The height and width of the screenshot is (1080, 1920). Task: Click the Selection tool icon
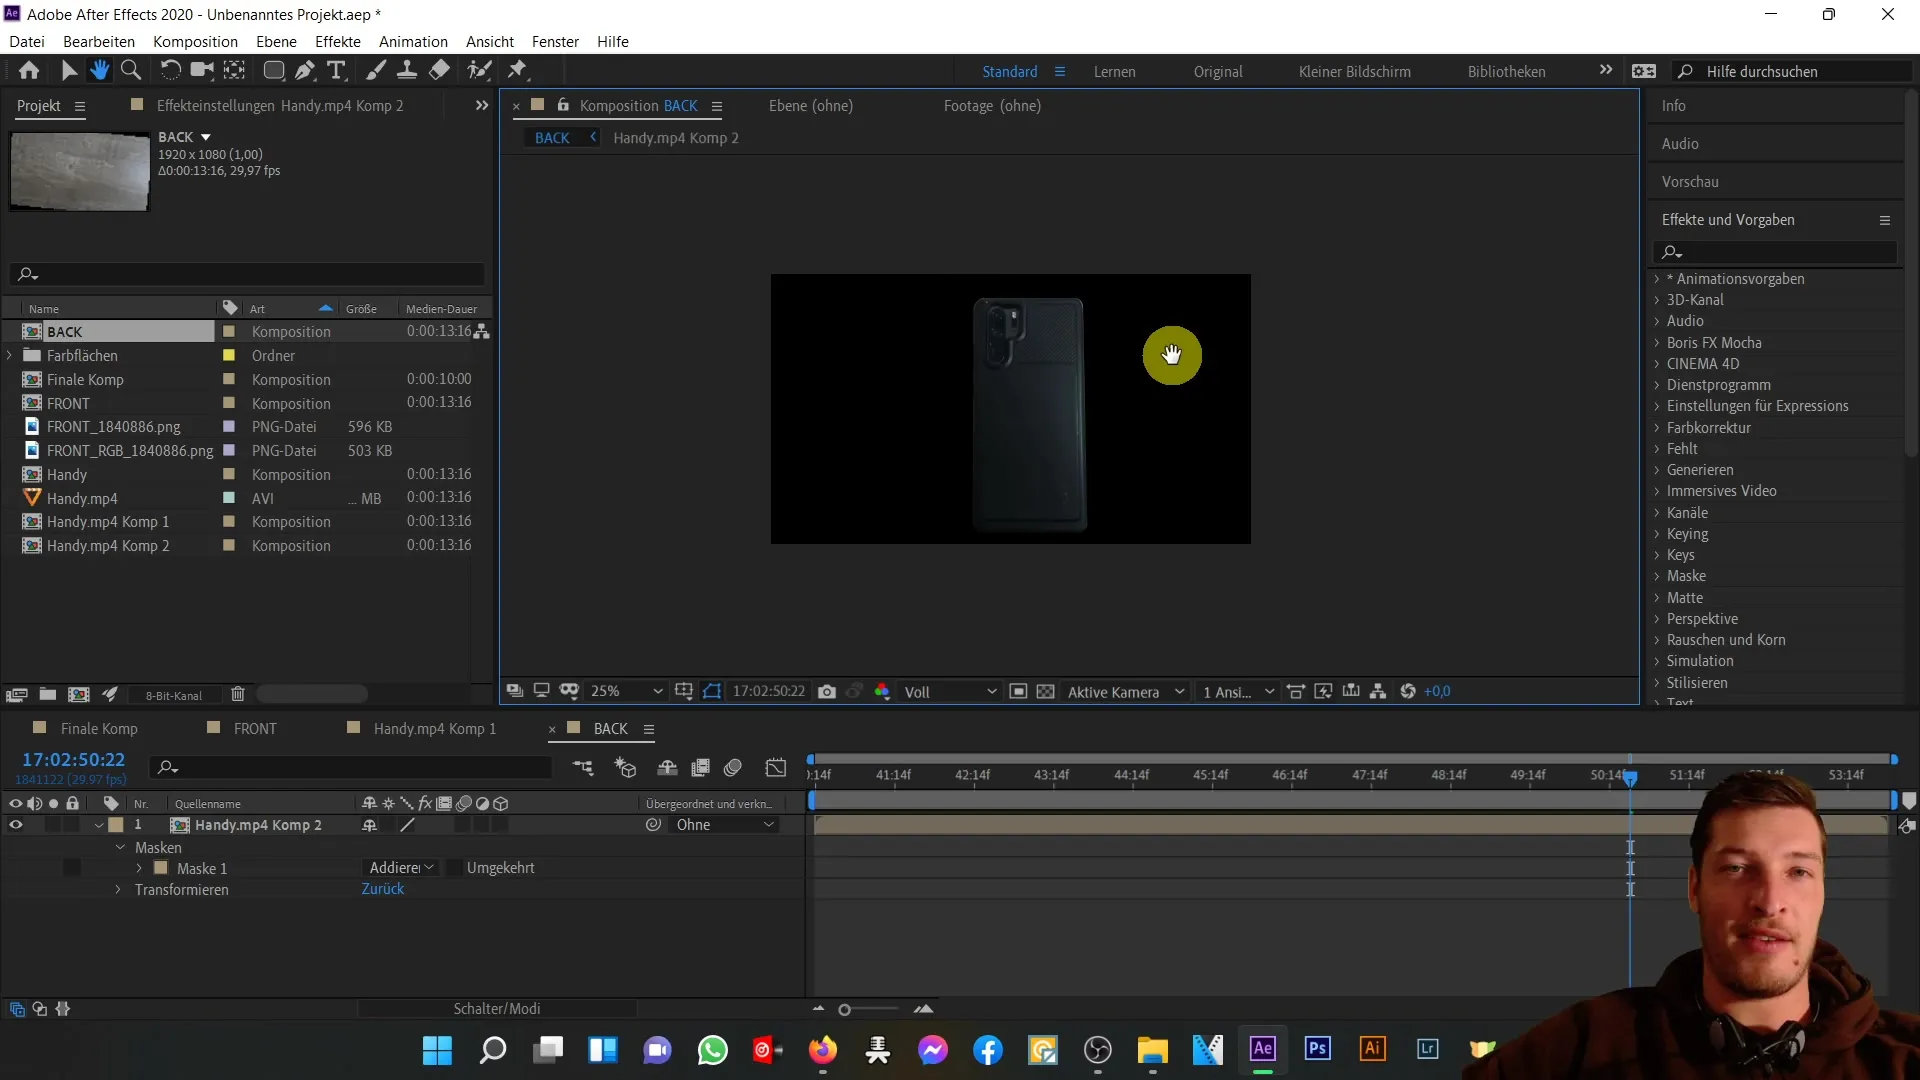(67, 70)
